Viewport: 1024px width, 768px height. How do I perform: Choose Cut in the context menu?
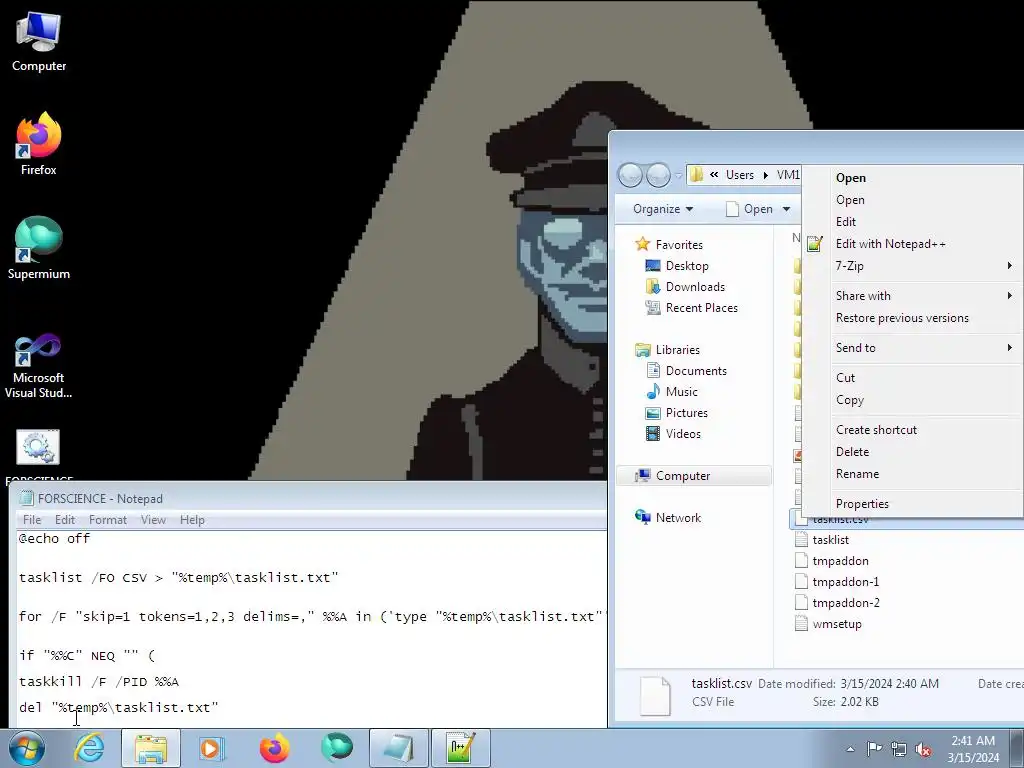click(x=912, y=378)
